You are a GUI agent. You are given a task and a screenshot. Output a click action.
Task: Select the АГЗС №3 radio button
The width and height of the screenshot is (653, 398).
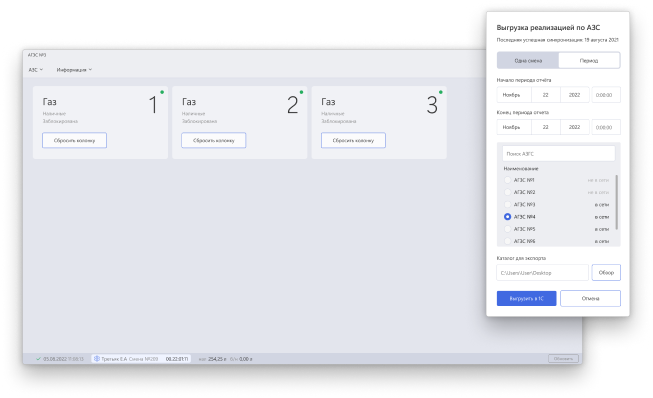507,204
